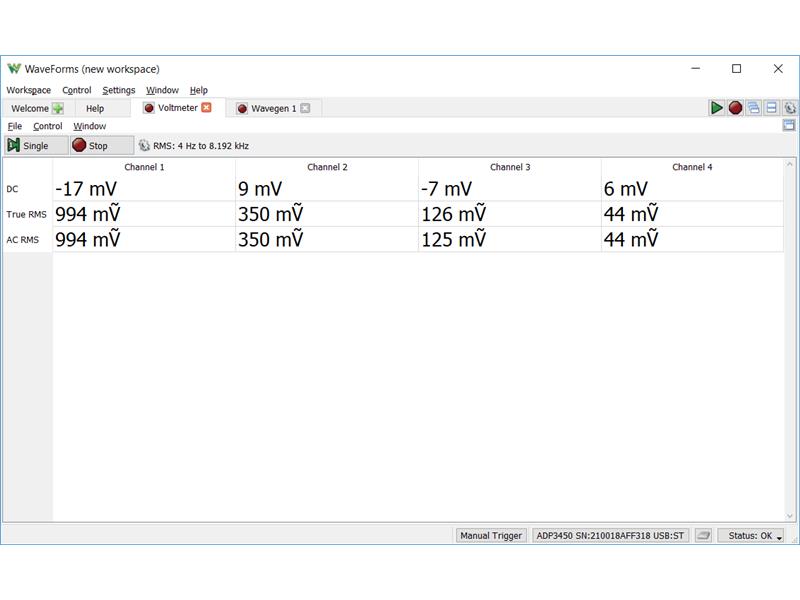This screenshot has height=600, width=800.
Task: Open the Voltmeter File menu
Action: (x=14, y=126)
